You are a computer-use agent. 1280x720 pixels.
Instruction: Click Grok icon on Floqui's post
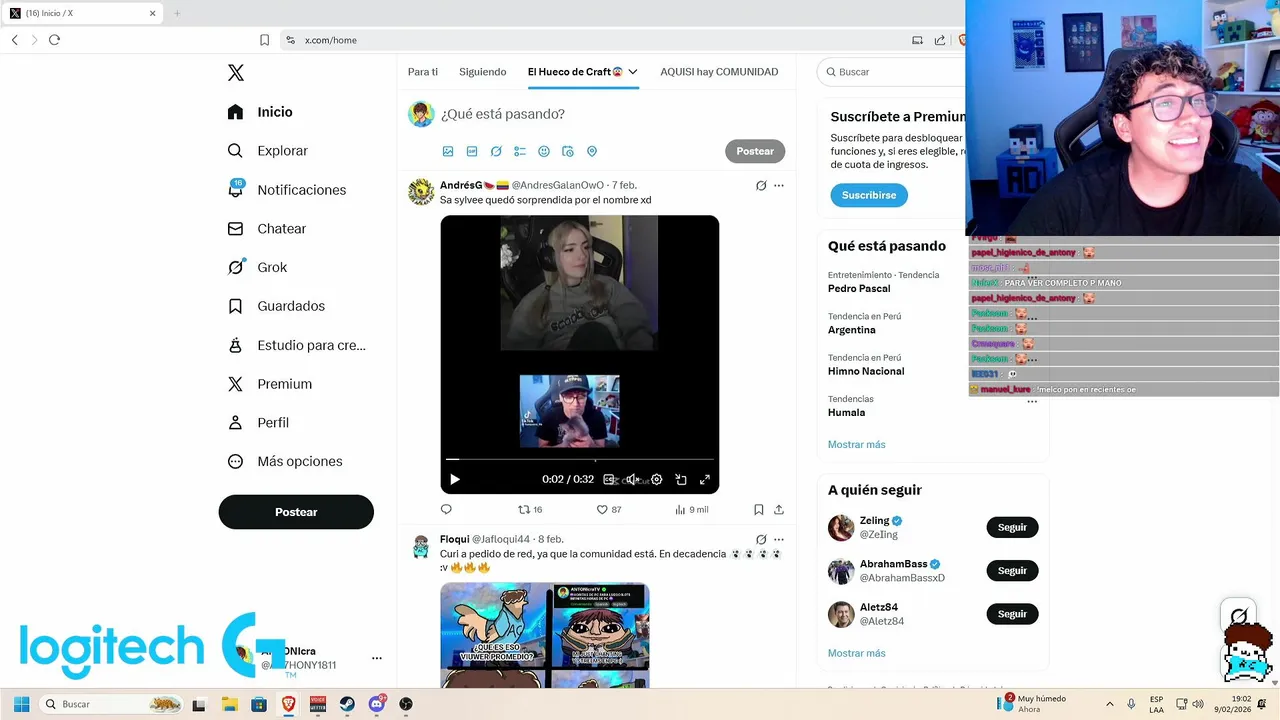[761, 539]
